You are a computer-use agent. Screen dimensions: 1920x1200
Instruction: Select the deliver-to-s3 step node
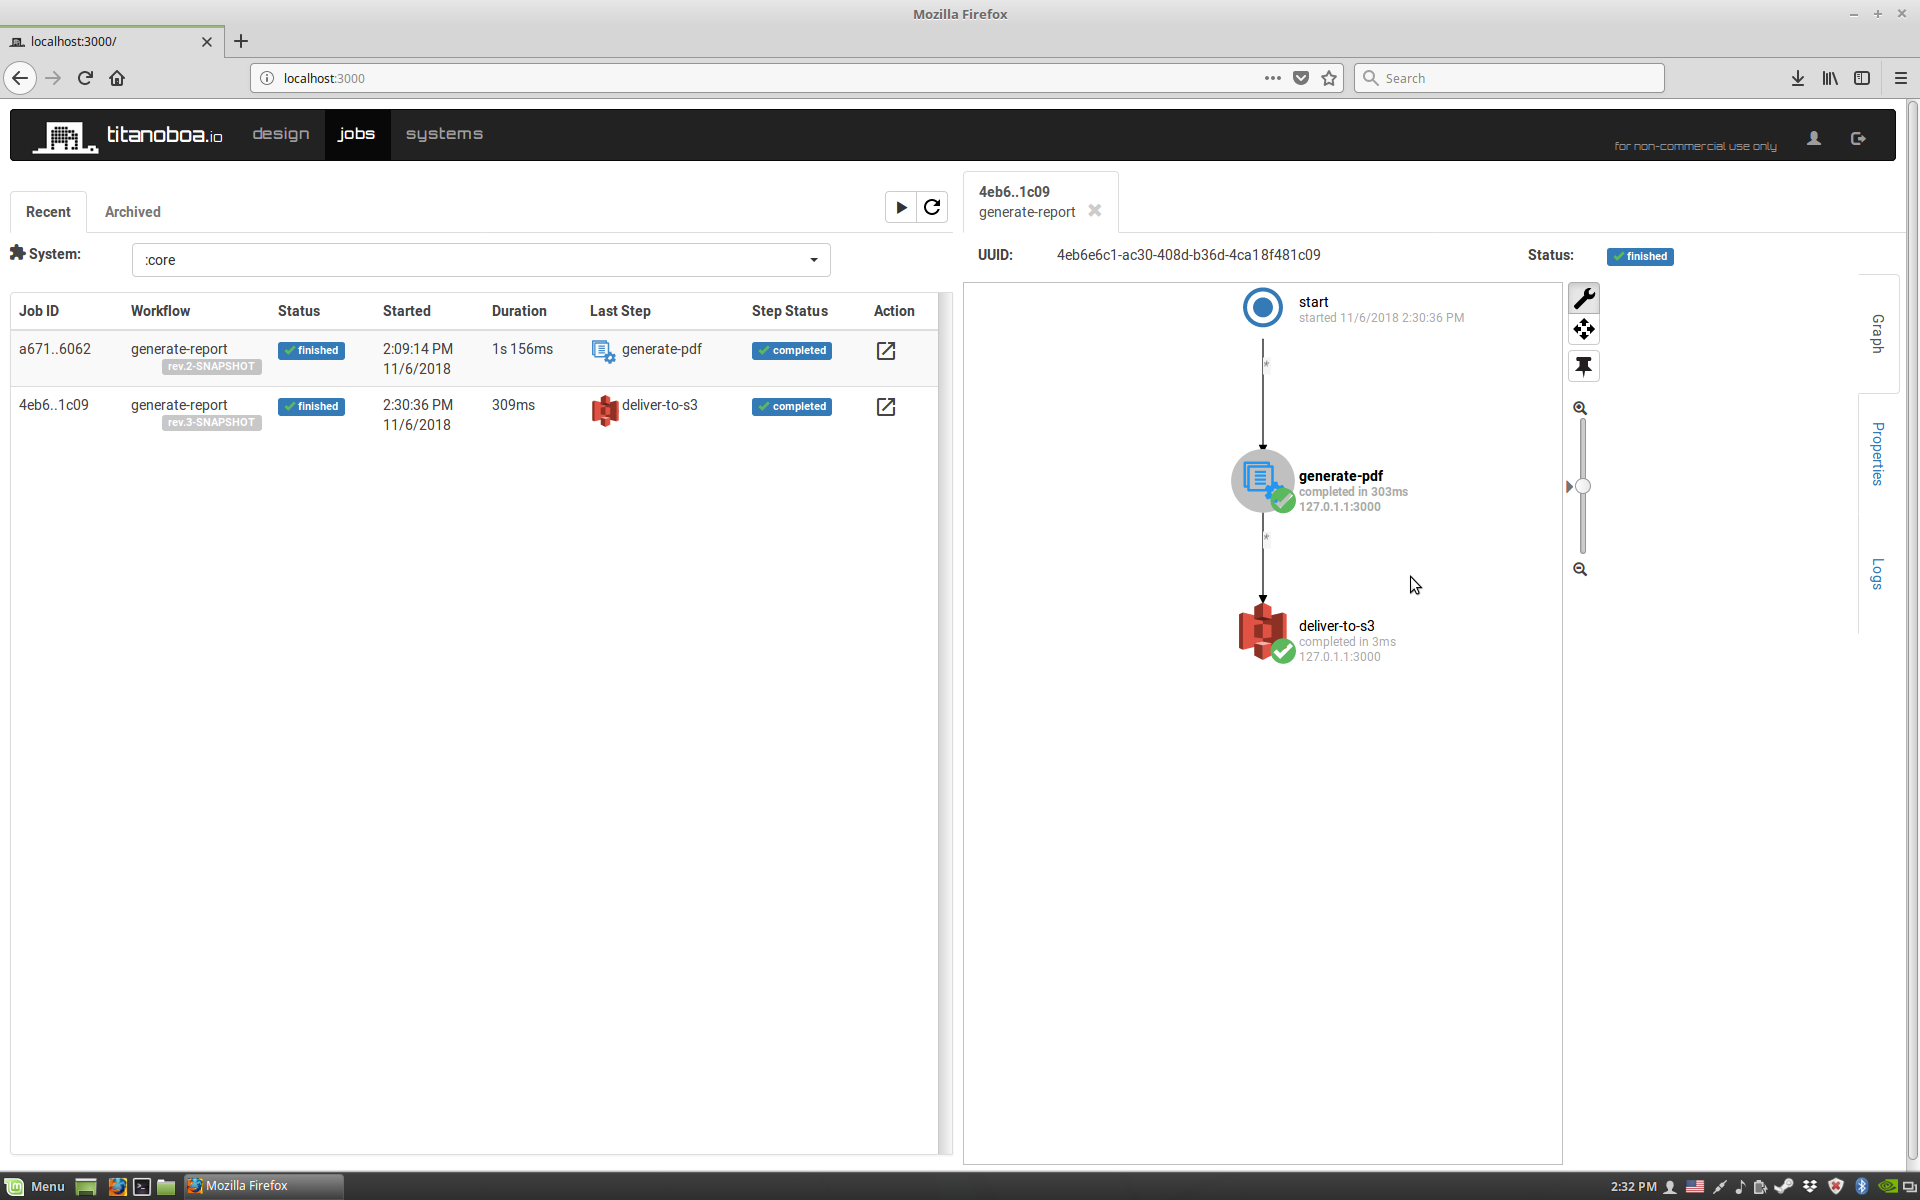click(x=1262, y=631)
